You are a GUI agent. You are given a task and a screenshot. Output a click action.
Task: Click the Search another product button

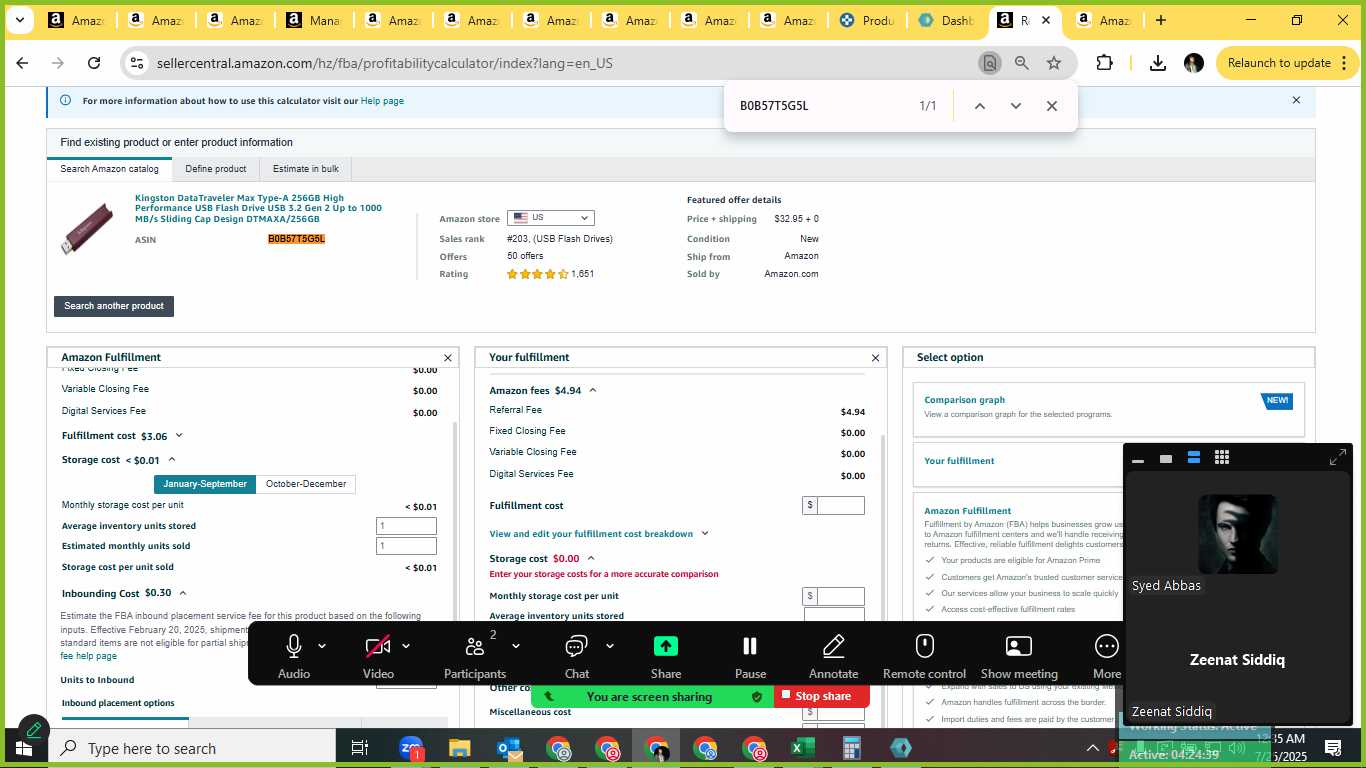click(x=114, y=306)
